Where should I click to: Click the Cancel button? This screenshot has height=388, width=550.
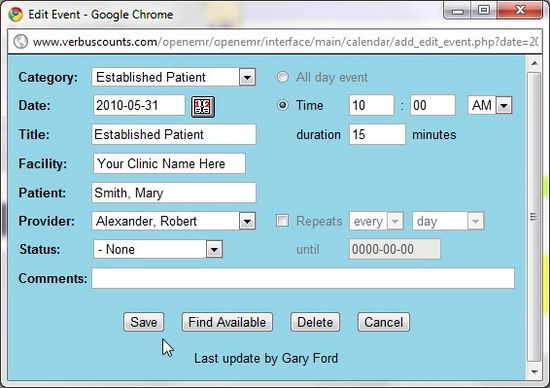[383, 322]
